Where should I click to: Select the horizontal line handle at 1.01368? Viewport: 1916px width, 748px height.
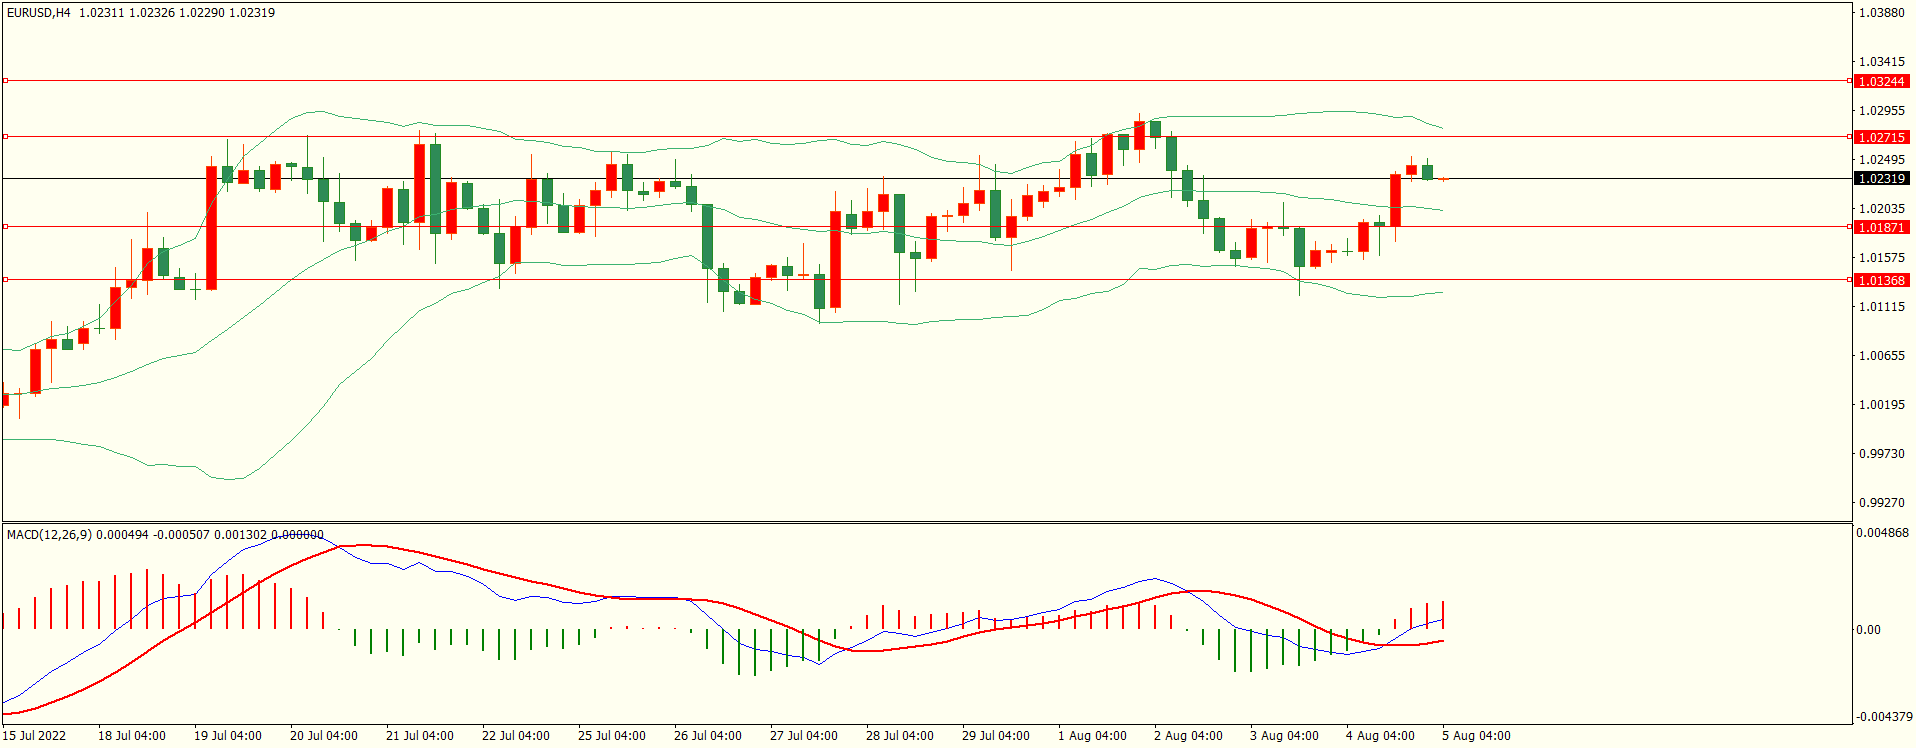(5, 279)
